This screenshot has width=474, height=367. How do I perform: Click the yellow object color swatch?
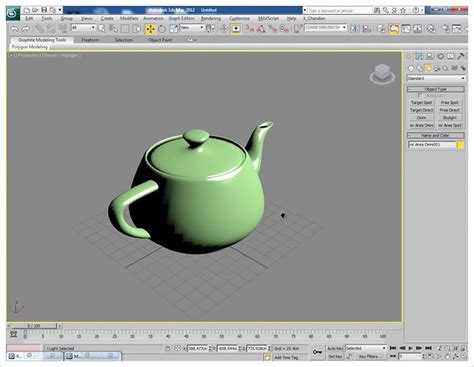tap(460, 145)
